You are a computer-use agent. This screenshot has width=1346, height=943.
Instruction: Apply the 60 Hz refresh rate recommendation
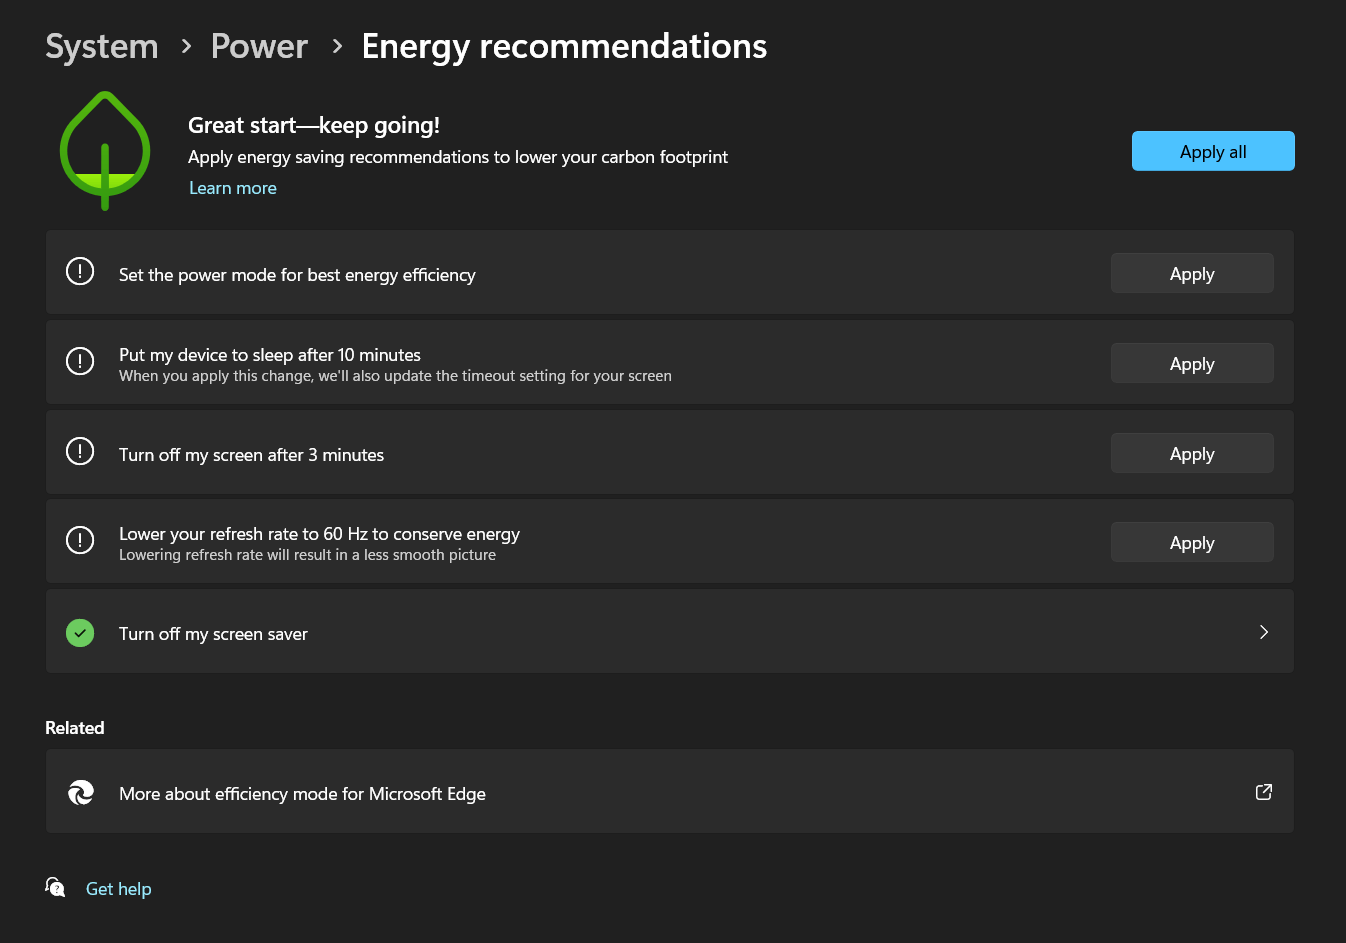click(1192, 541)
